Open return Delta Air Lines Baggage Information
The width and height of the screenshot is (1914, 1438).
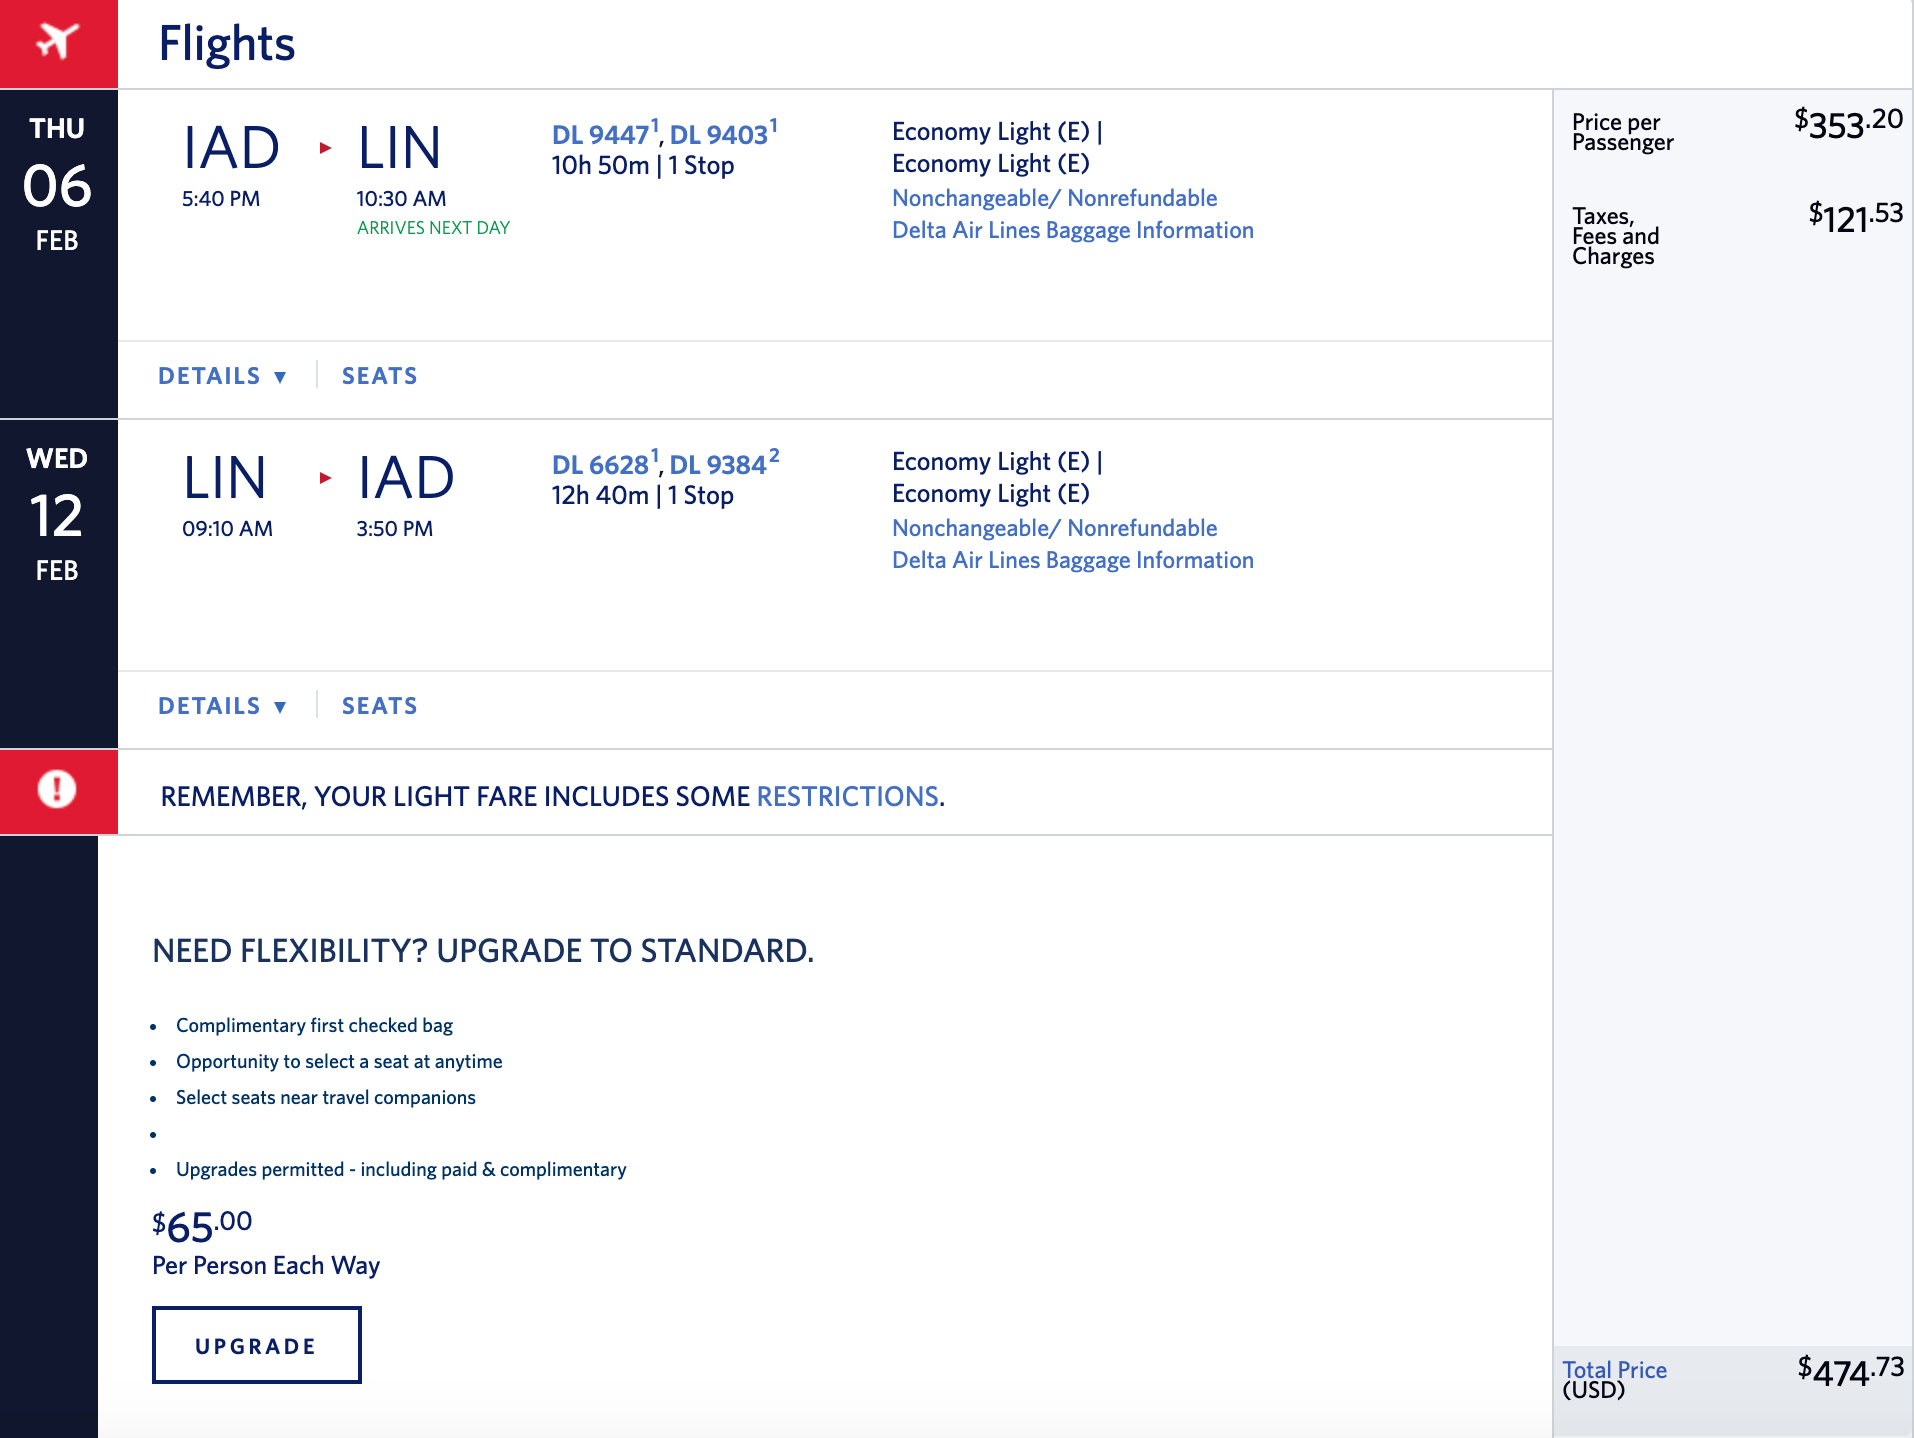coord(1072,560)
